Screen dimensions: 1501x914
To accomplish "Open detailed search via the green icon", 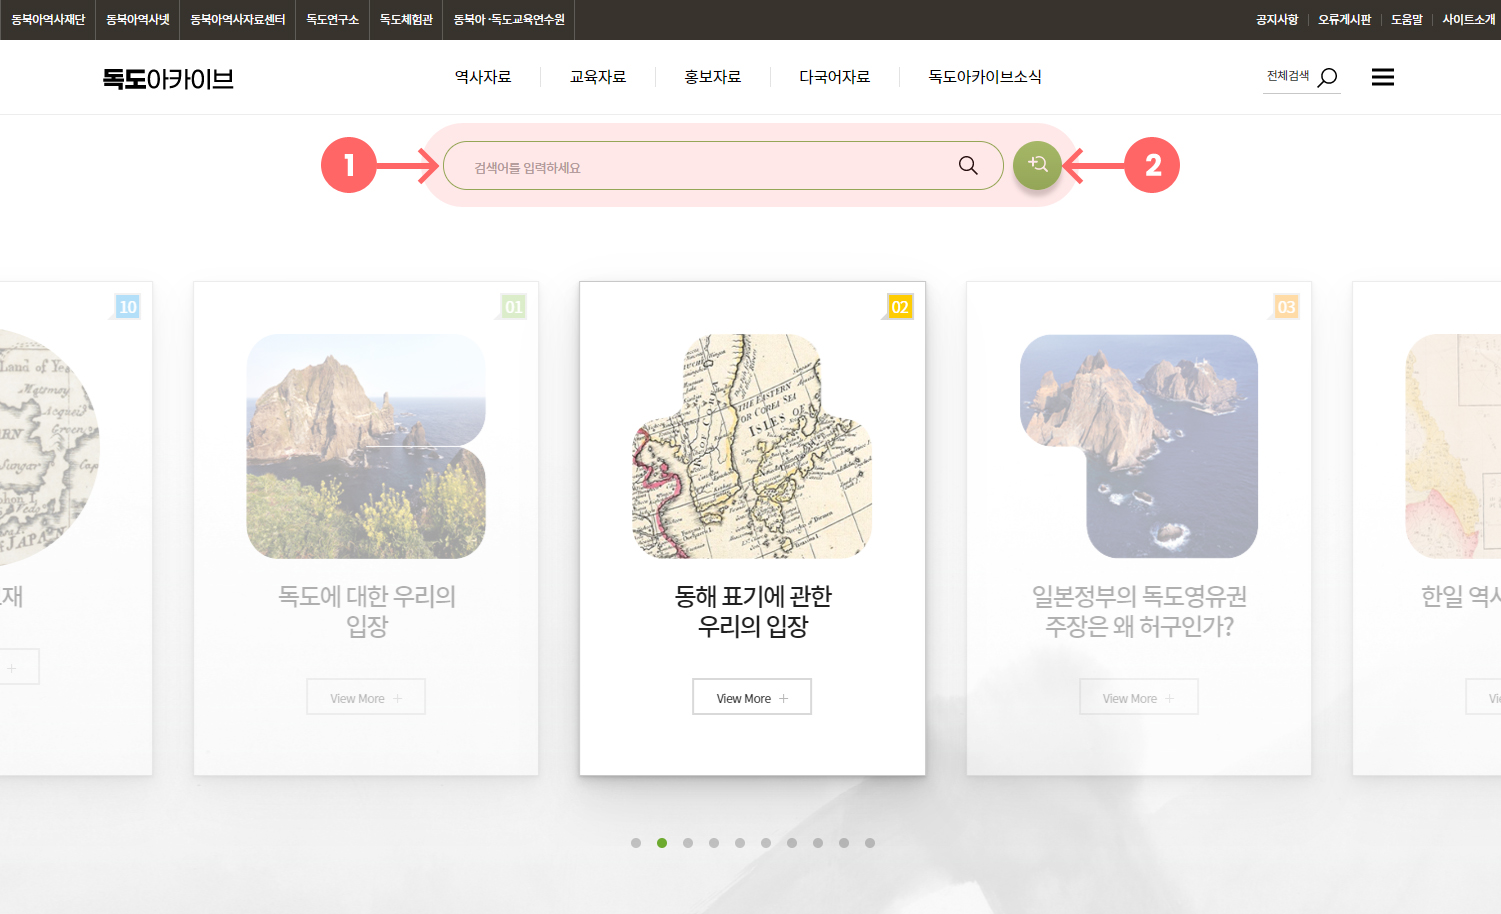I will click(1036, 165).
